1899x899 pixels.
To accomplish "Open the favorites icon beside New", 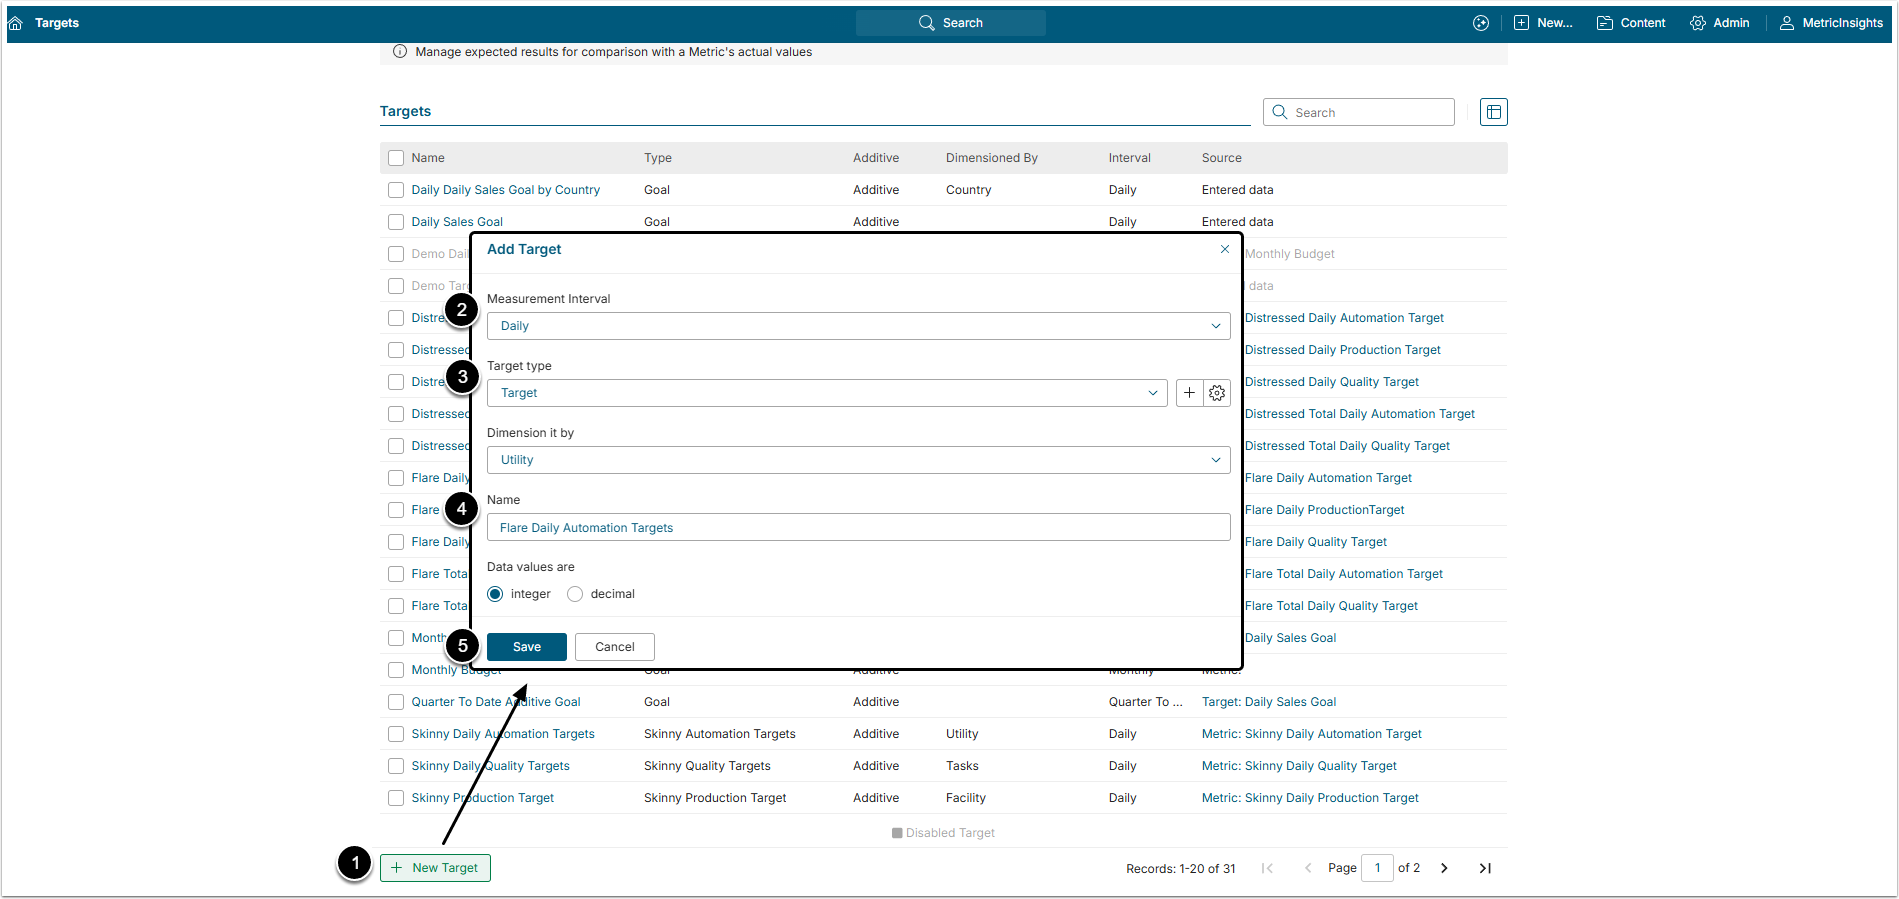I will pos(1481,23).
